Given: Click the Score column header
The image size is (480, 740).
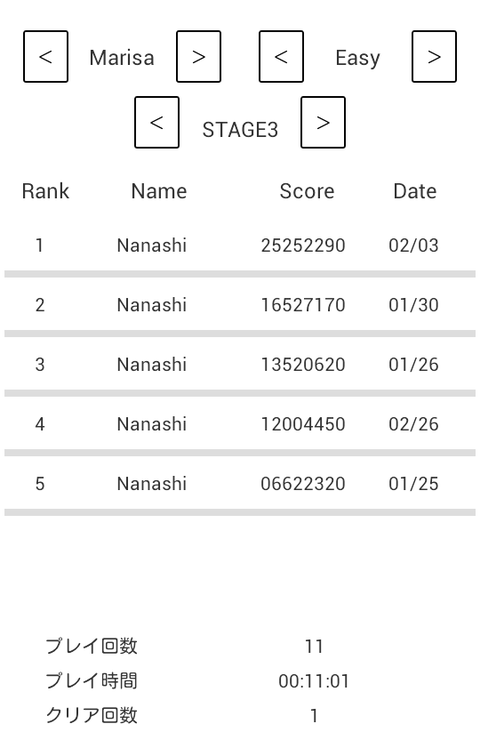Looking at the screenshot, I should [307, 191].
